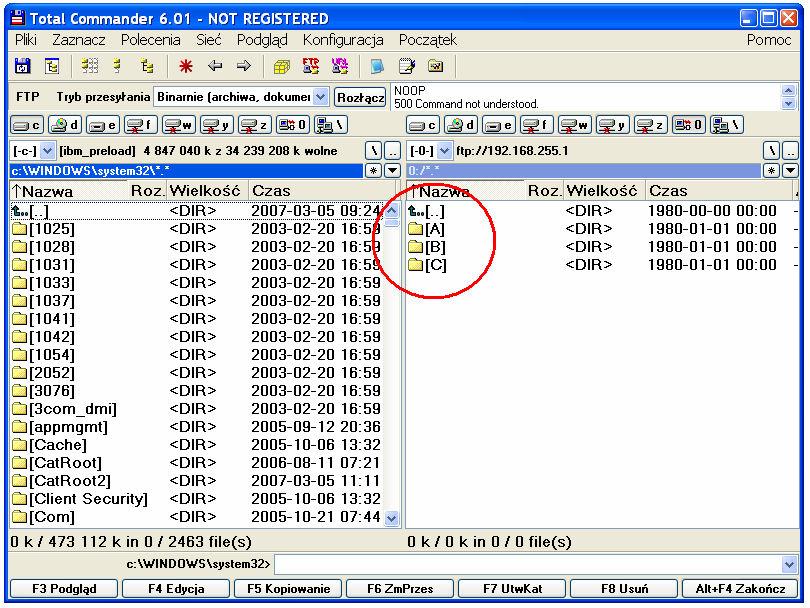
Task: Click the directory tree window toolbar icon
Action: pos(52,66)
